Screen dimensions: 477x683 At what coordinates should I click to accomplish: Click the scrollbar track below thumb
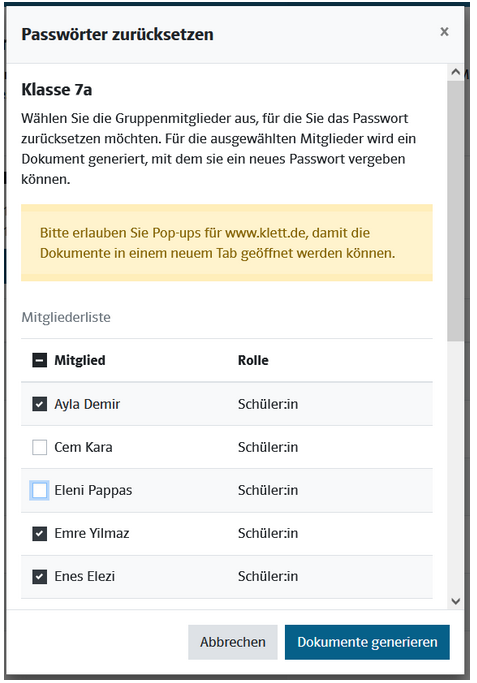(x=456, y=466)
